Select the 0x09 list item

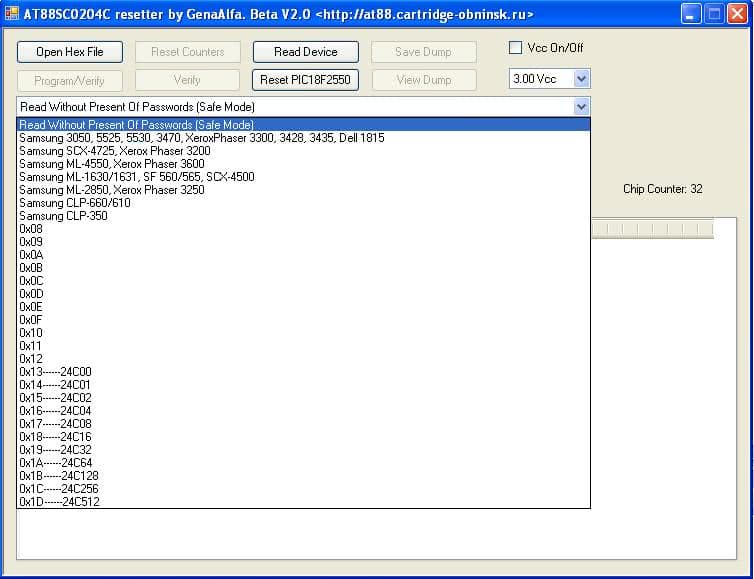(303, 242)
